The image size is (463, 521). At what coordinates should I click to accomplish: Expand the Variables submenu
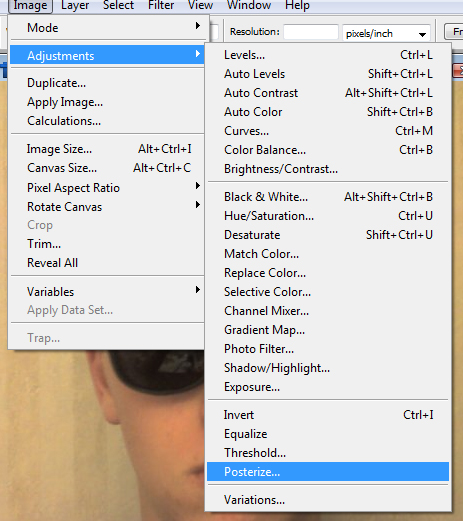pos(107,292)
